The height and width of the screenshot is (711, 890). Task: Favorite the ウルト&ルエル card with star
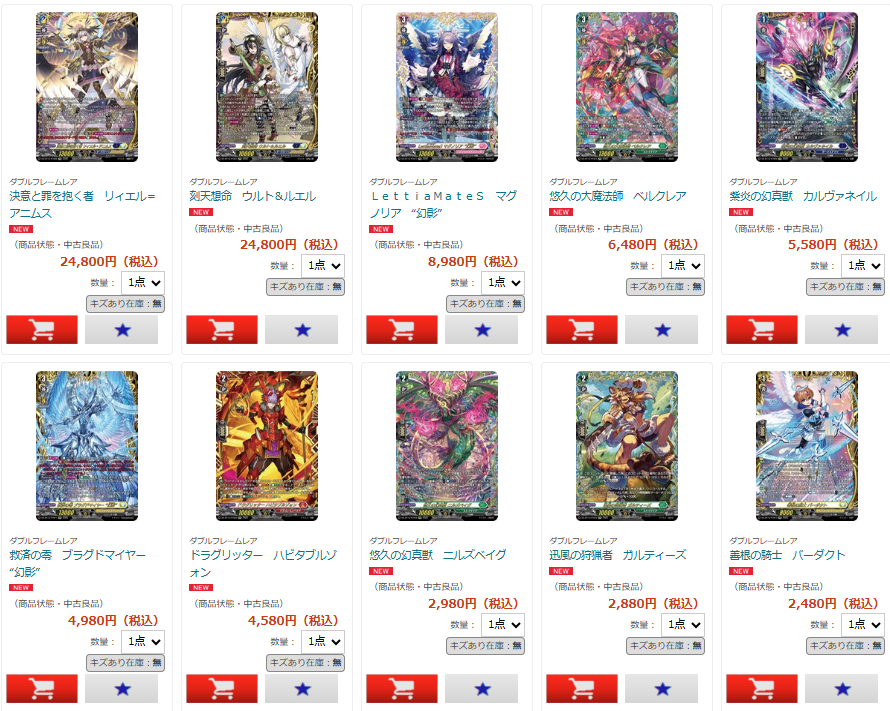(x=301, y=330)
